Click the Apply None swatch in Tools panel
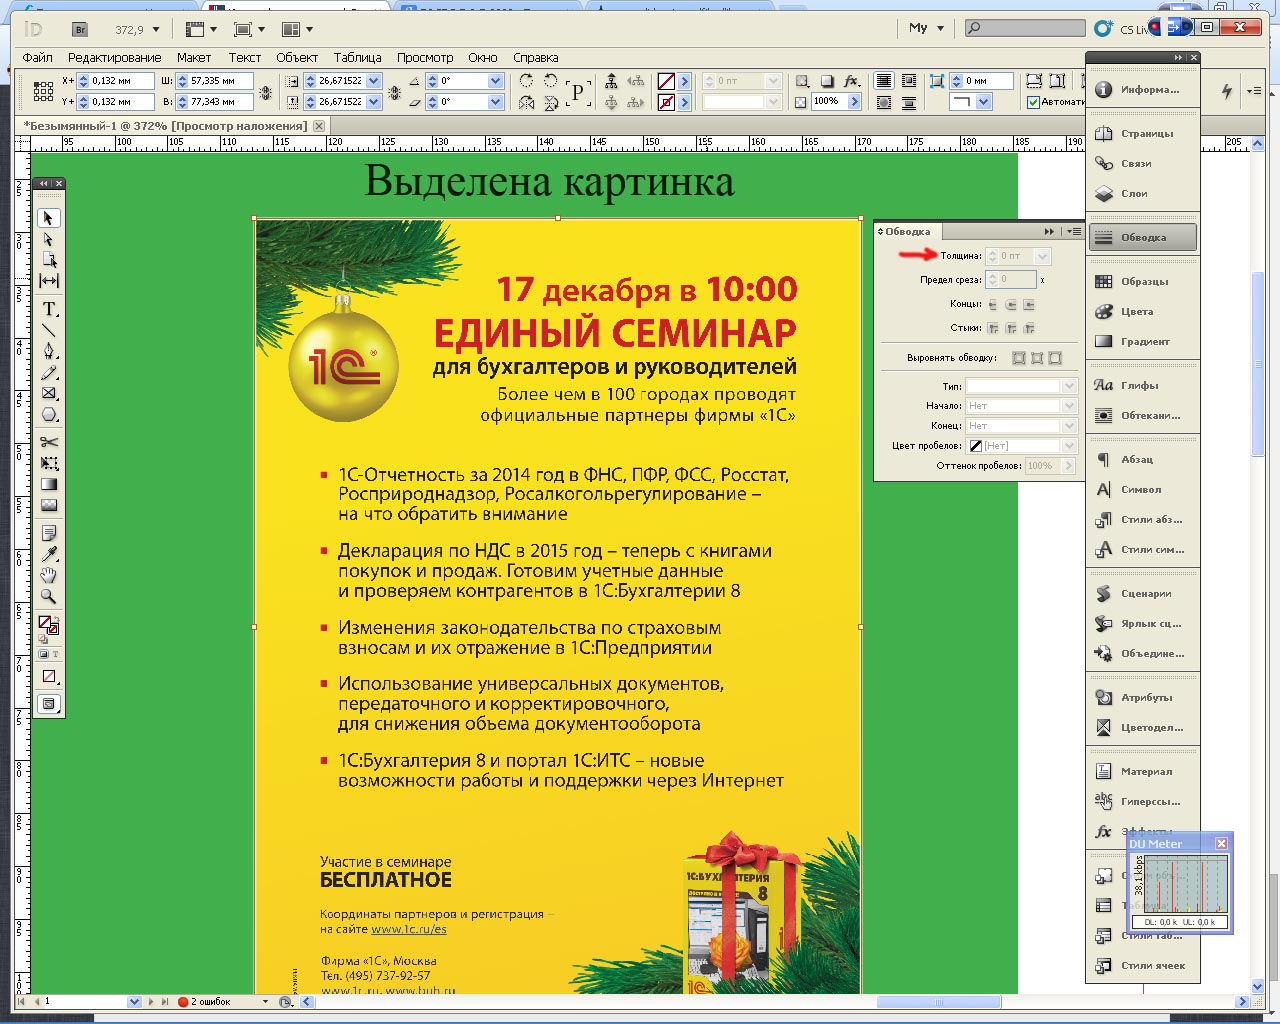 click(48, 676)
